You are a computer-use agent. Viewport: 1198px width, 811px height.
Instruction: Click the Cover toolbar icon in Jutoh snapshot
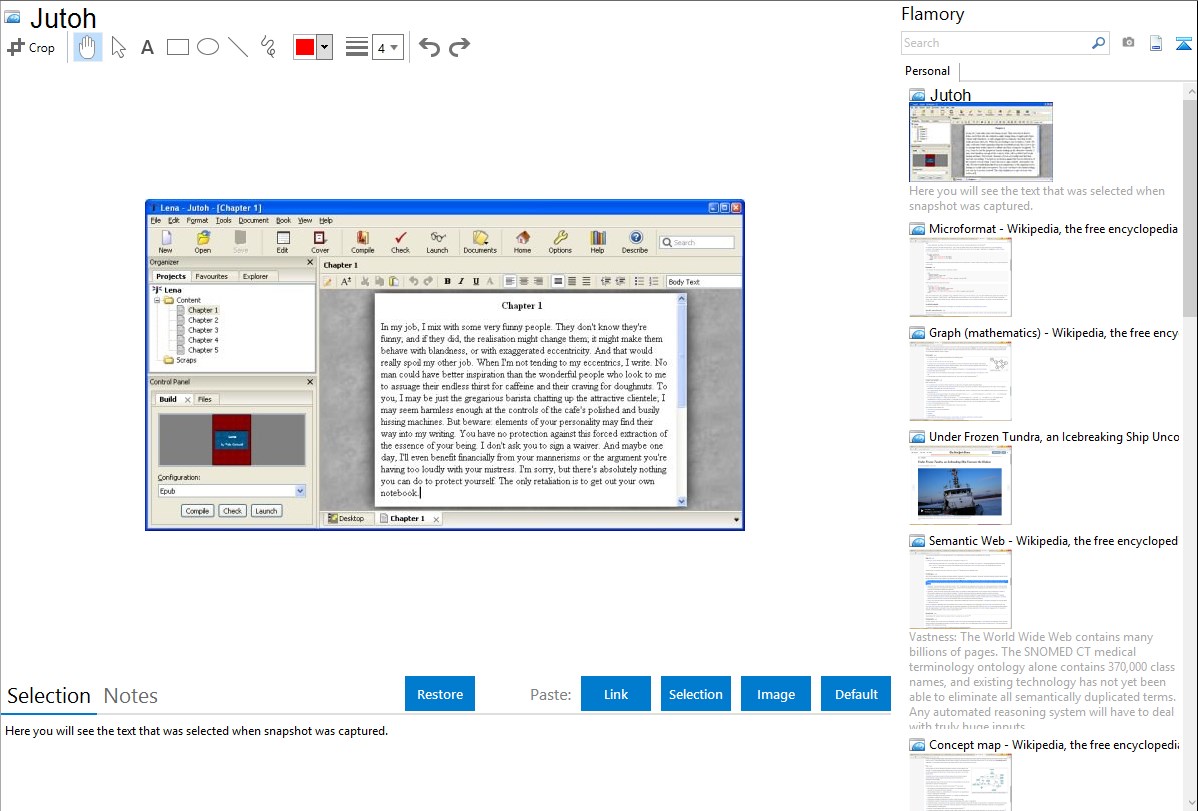click(320, 242)
